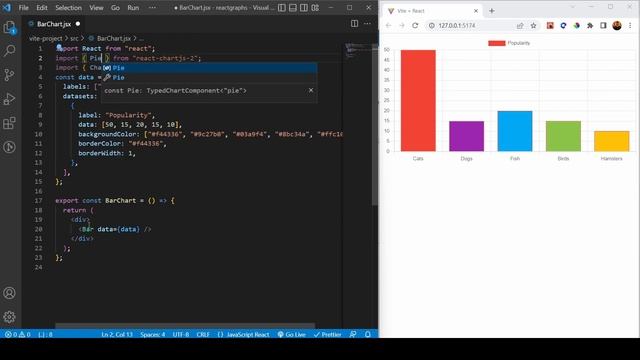The height and width of the screenshot is (360, 640).
Task: Open Chrome side panel icon
Action: pos(603,25)
